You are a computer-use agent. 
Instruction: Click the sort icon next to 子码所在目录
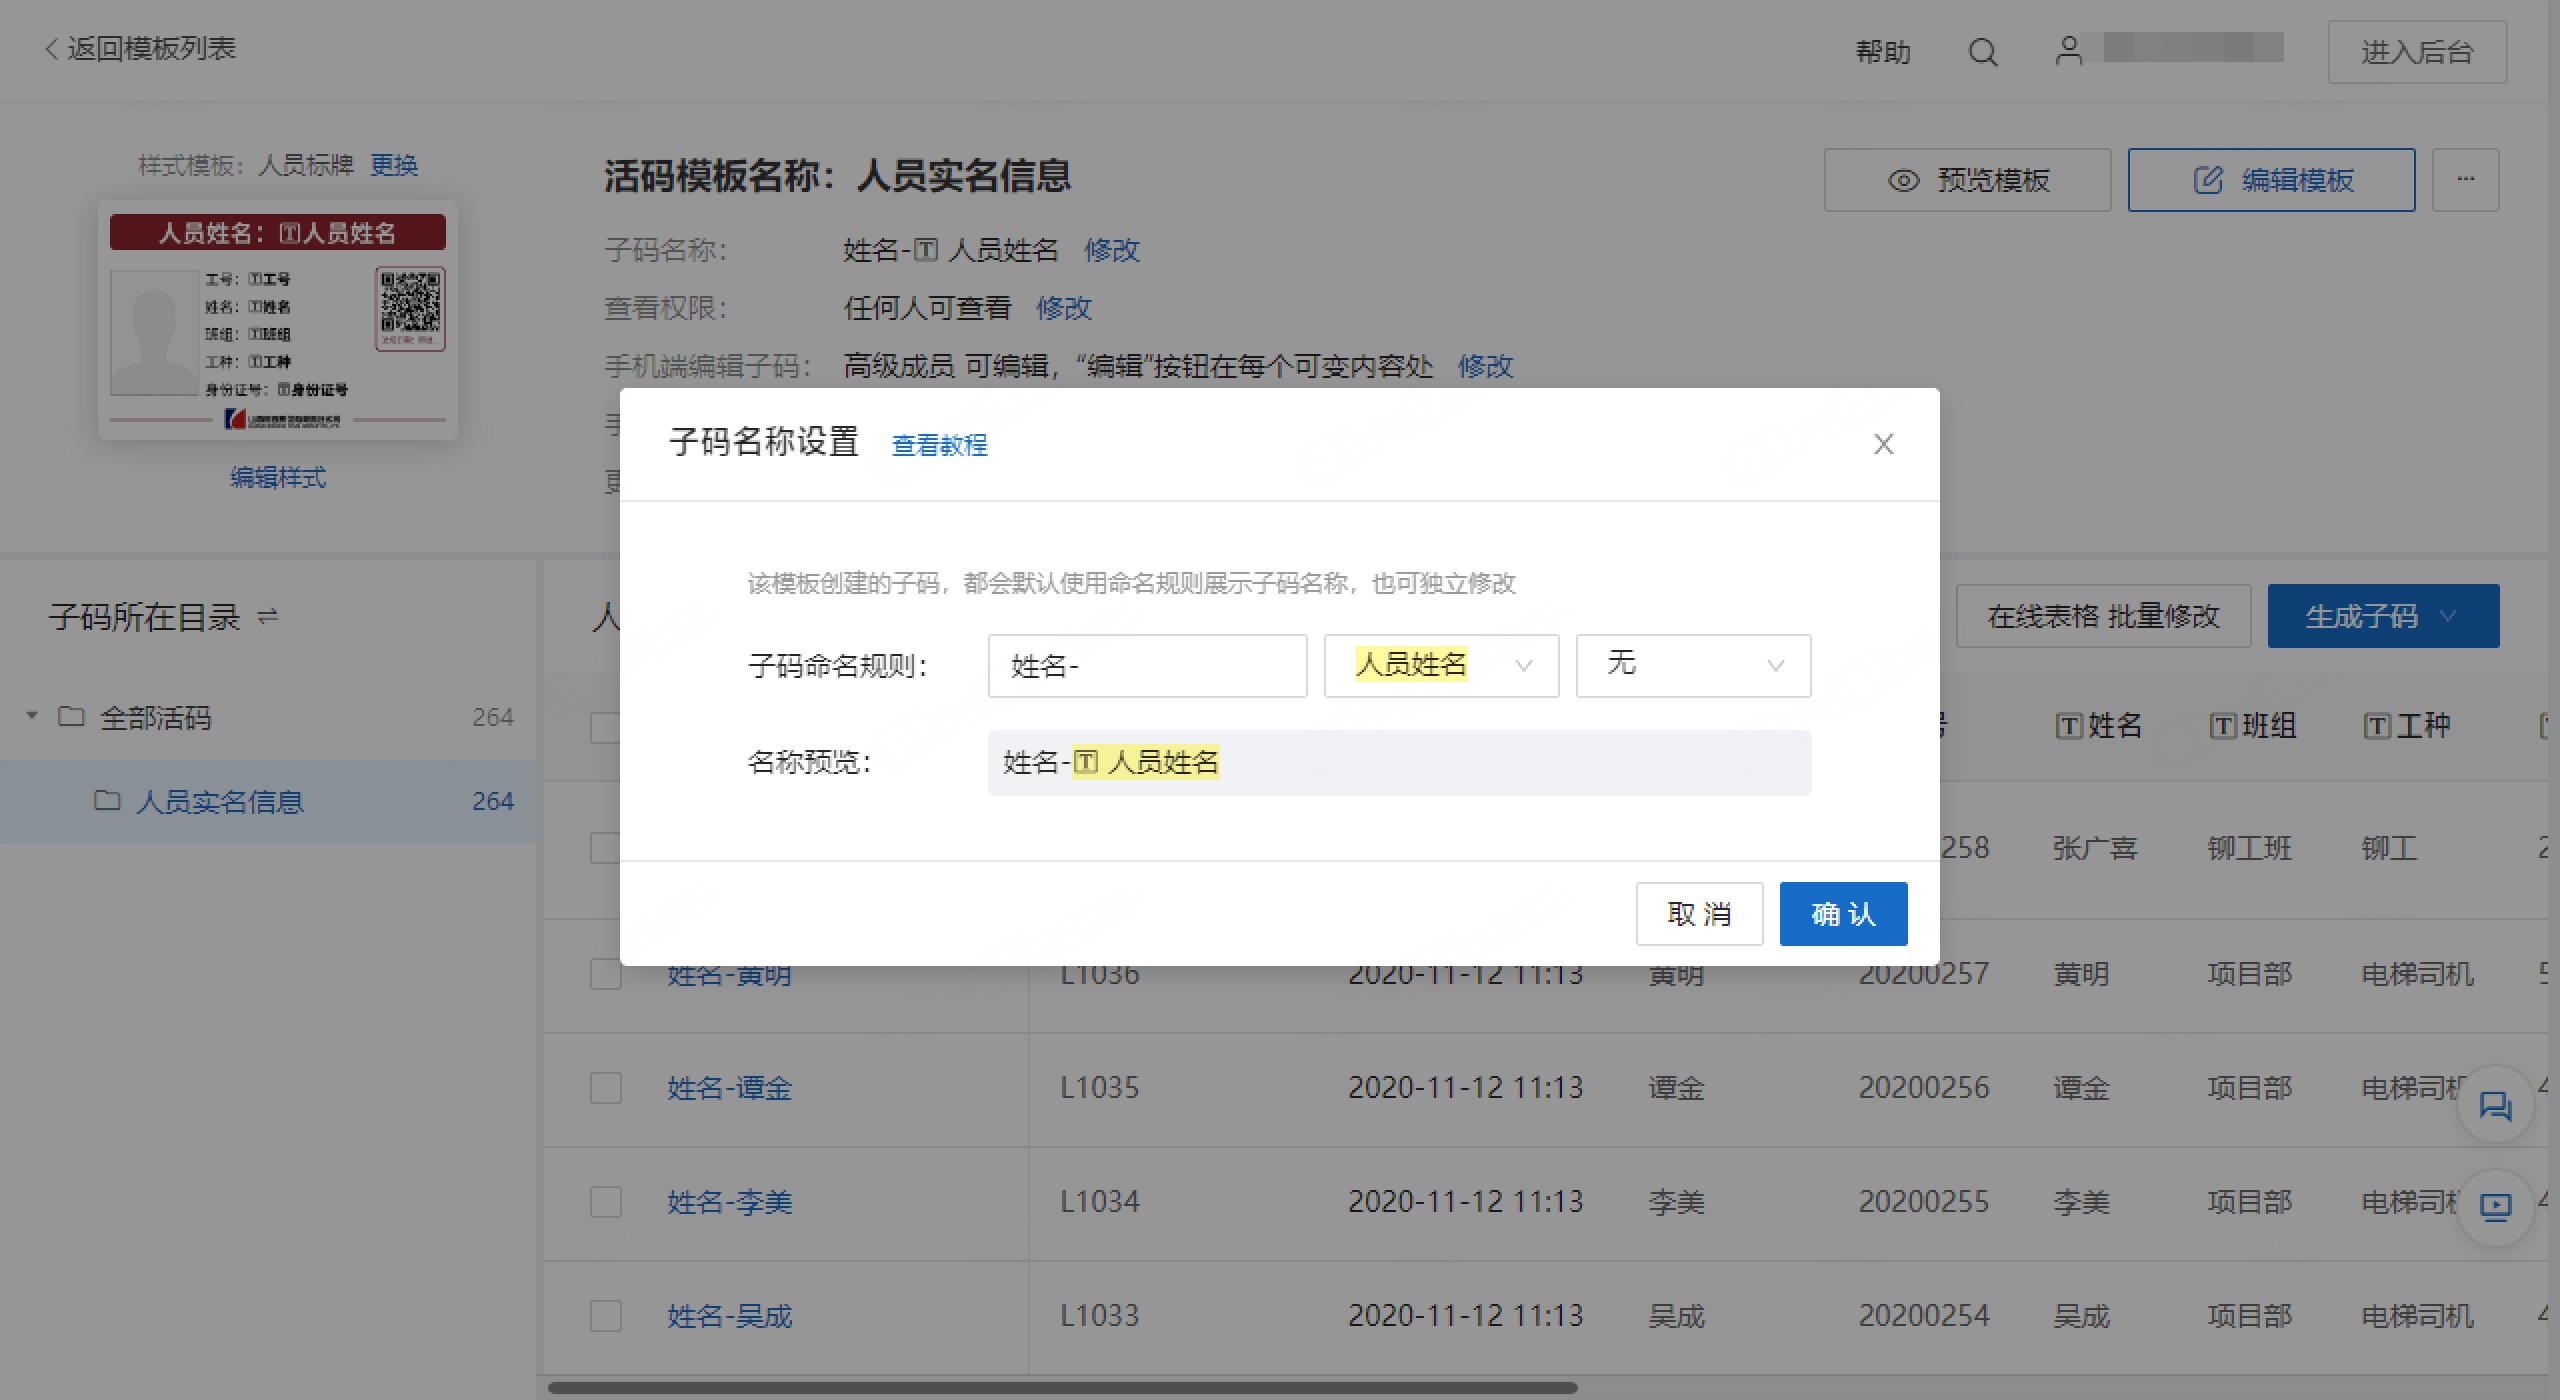tap(267, 616)
